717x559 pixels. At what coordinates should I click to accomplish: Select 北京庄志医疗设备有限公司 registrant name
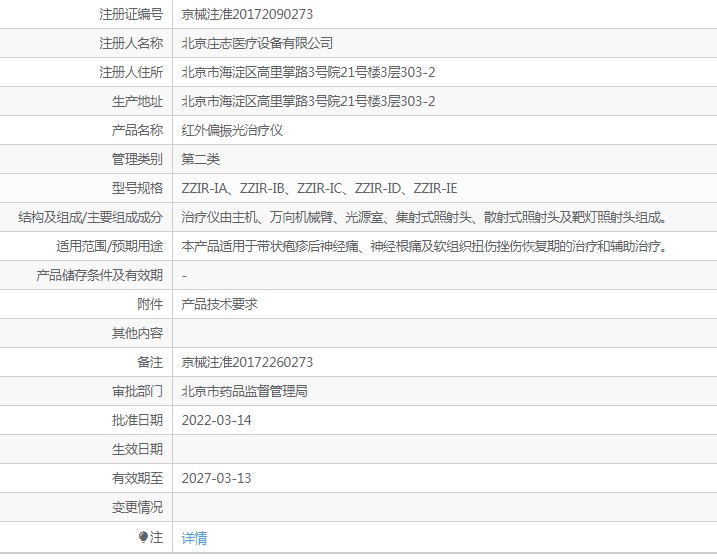[x=257, y=43]
